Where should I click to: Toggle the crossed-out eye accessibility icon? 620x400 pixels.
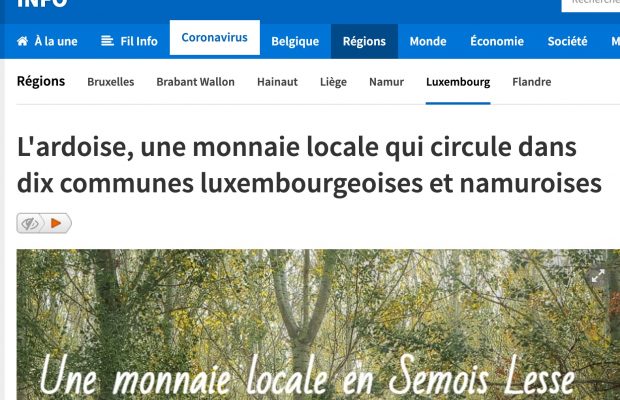click(x=30, y=223)
